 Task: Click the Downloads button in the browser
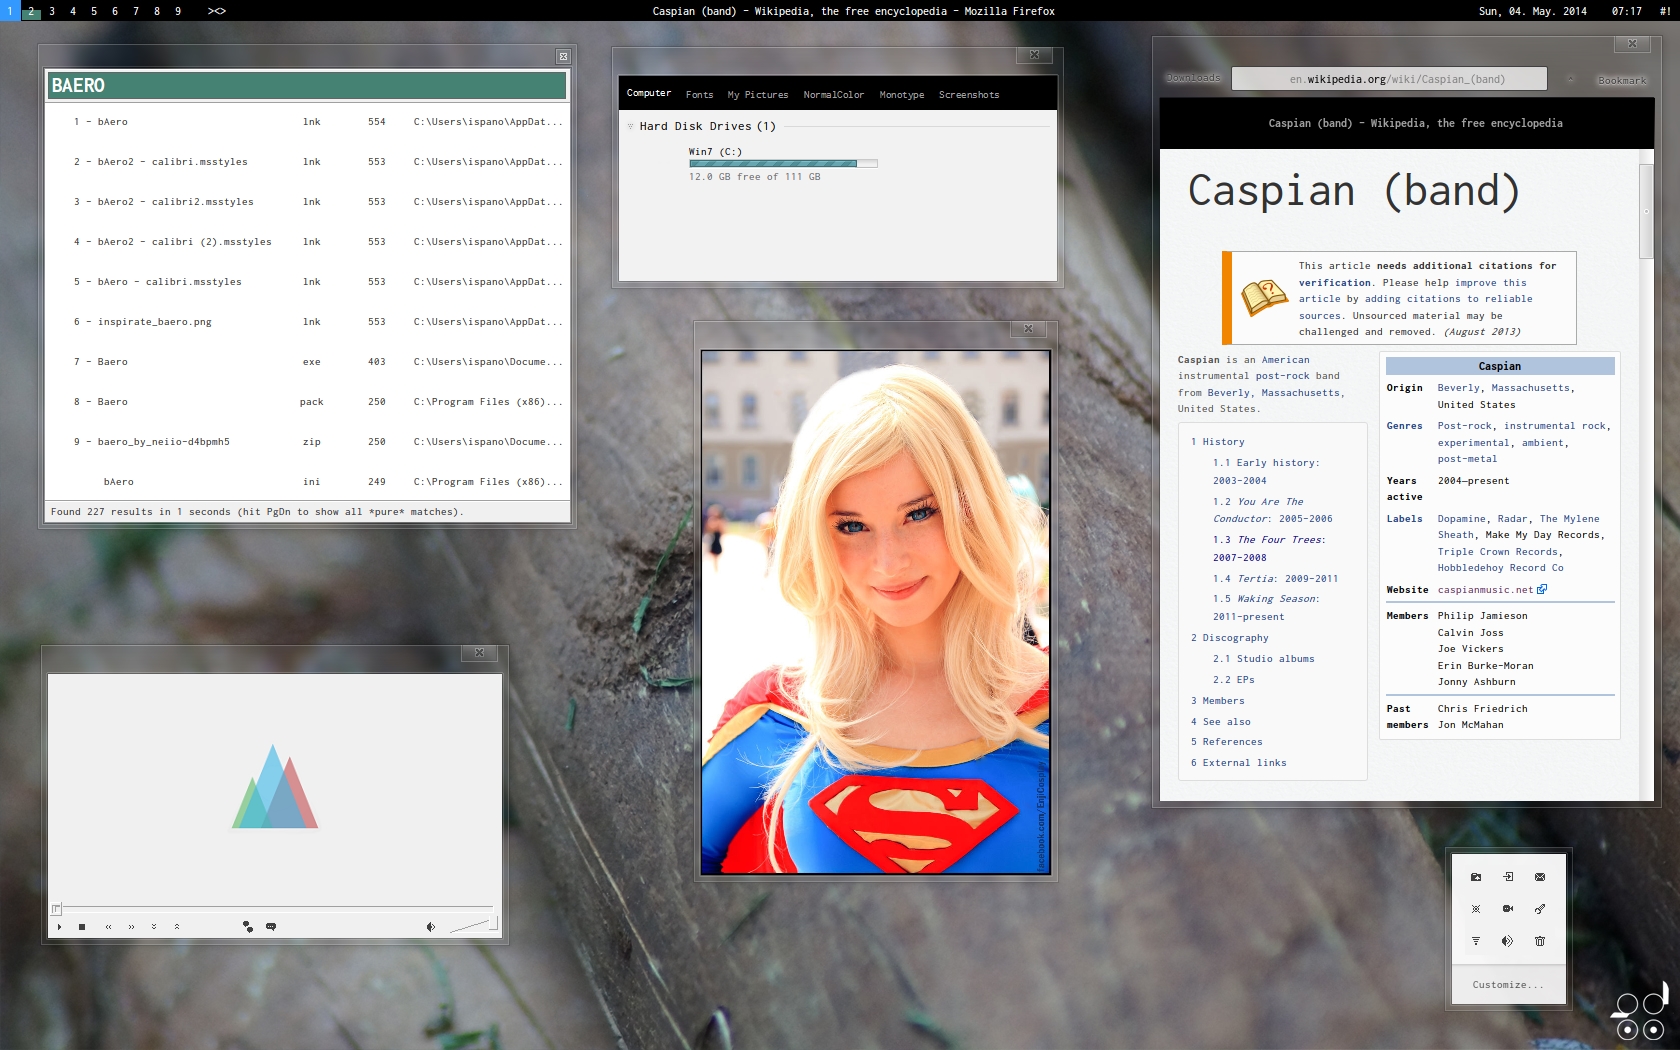point(1194,78)
